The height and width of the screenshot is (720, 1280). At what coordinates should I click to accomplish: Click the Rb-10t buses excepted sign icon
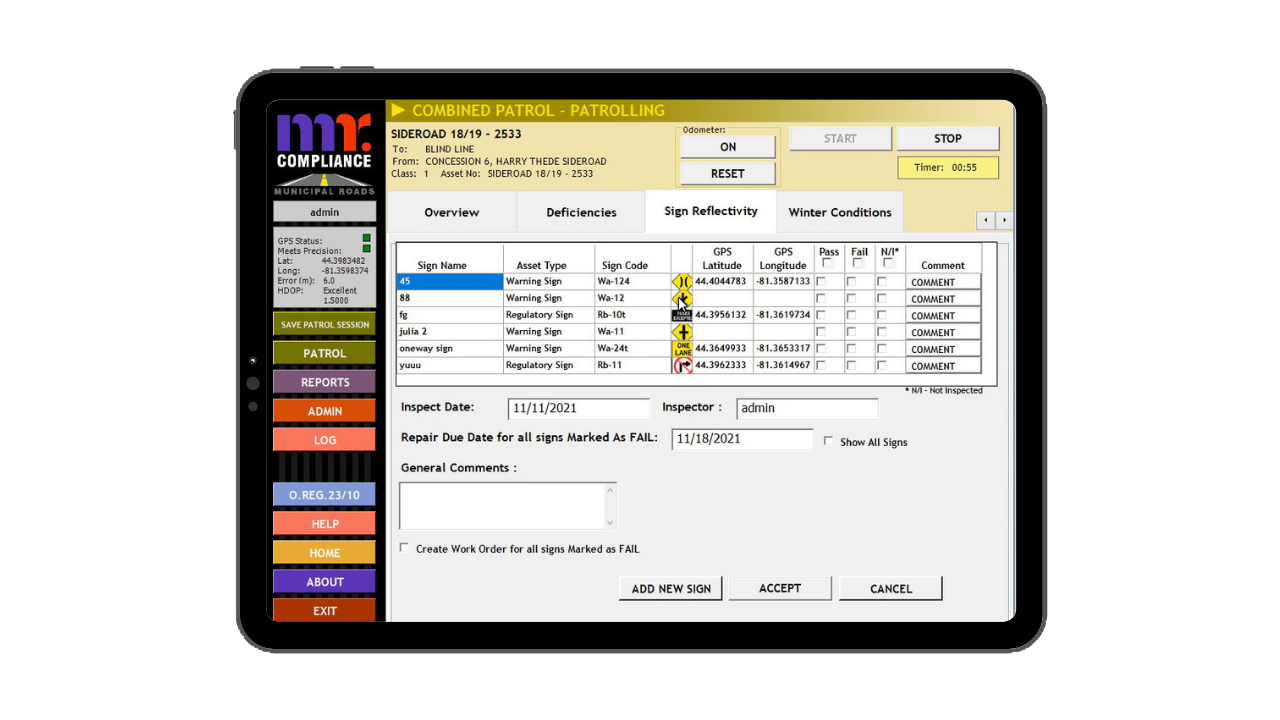tap(682, 315)
